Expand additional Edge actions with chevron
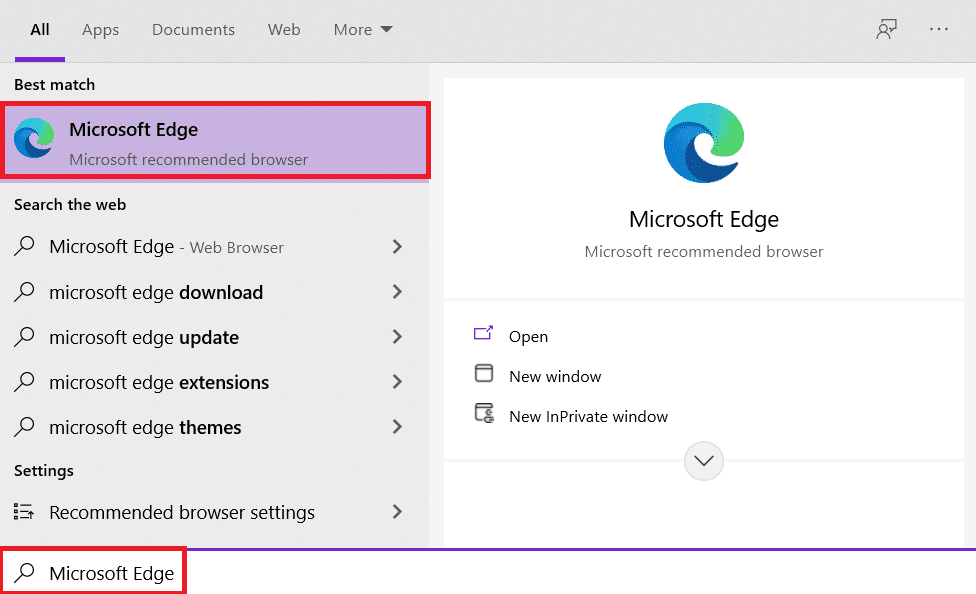The width and height of the screenshot is (976, 594). pyautogui.click(x=703, y=461)
